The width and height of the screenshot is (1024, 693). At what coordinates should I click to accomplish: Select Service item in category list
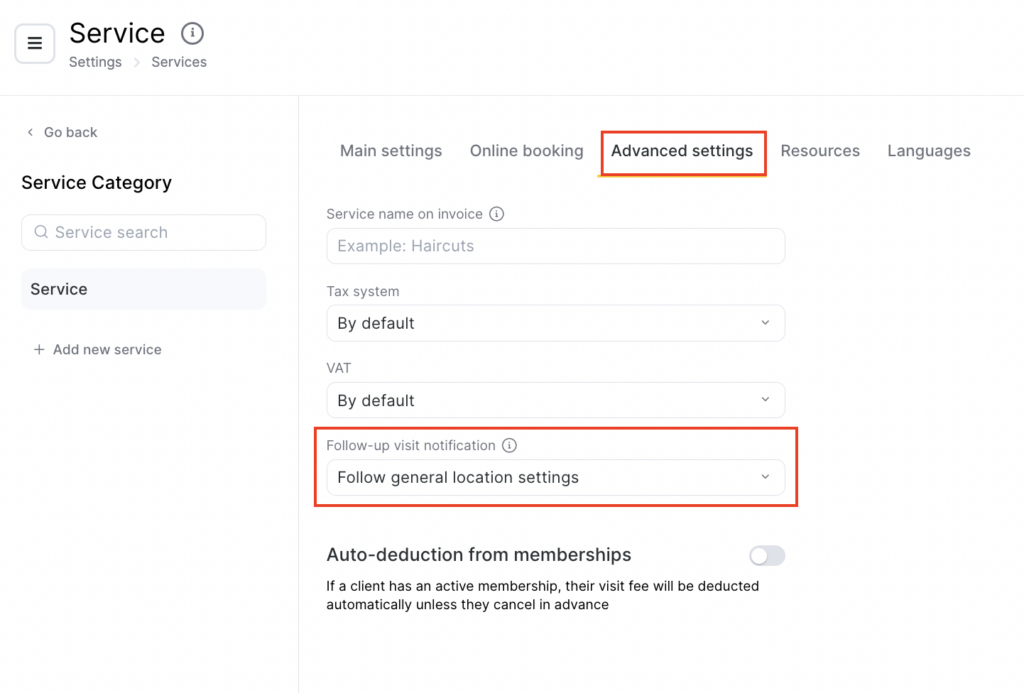tap(143, 289)
